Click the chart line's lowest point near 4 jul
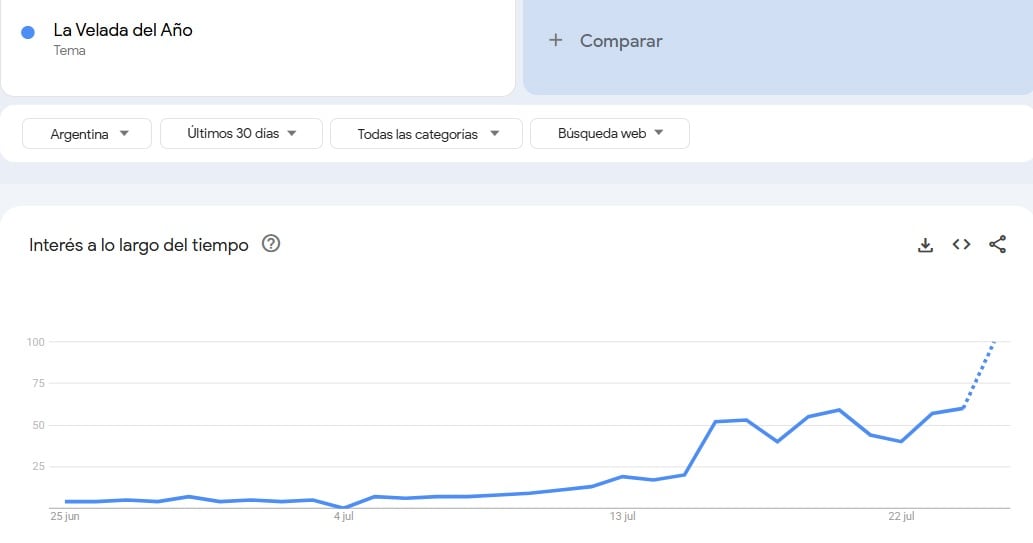The width and height of the screenshot is (1033, 543). (x=343, y=507)
